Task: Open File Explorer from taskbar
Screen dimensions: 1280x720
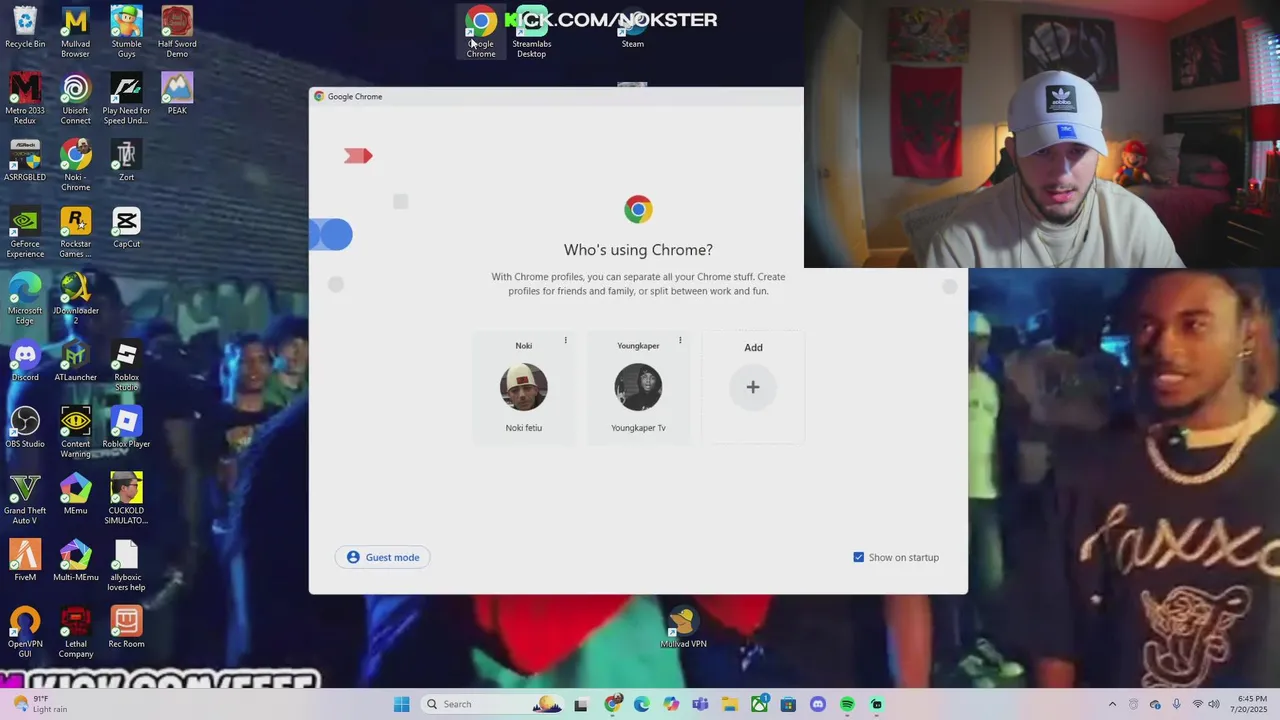Action: tap(730, 705)
